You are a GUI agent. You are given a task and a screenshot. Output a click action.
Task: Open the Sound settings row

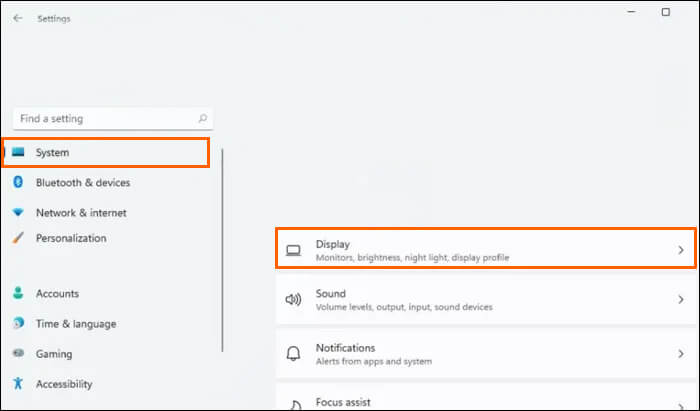486,299
